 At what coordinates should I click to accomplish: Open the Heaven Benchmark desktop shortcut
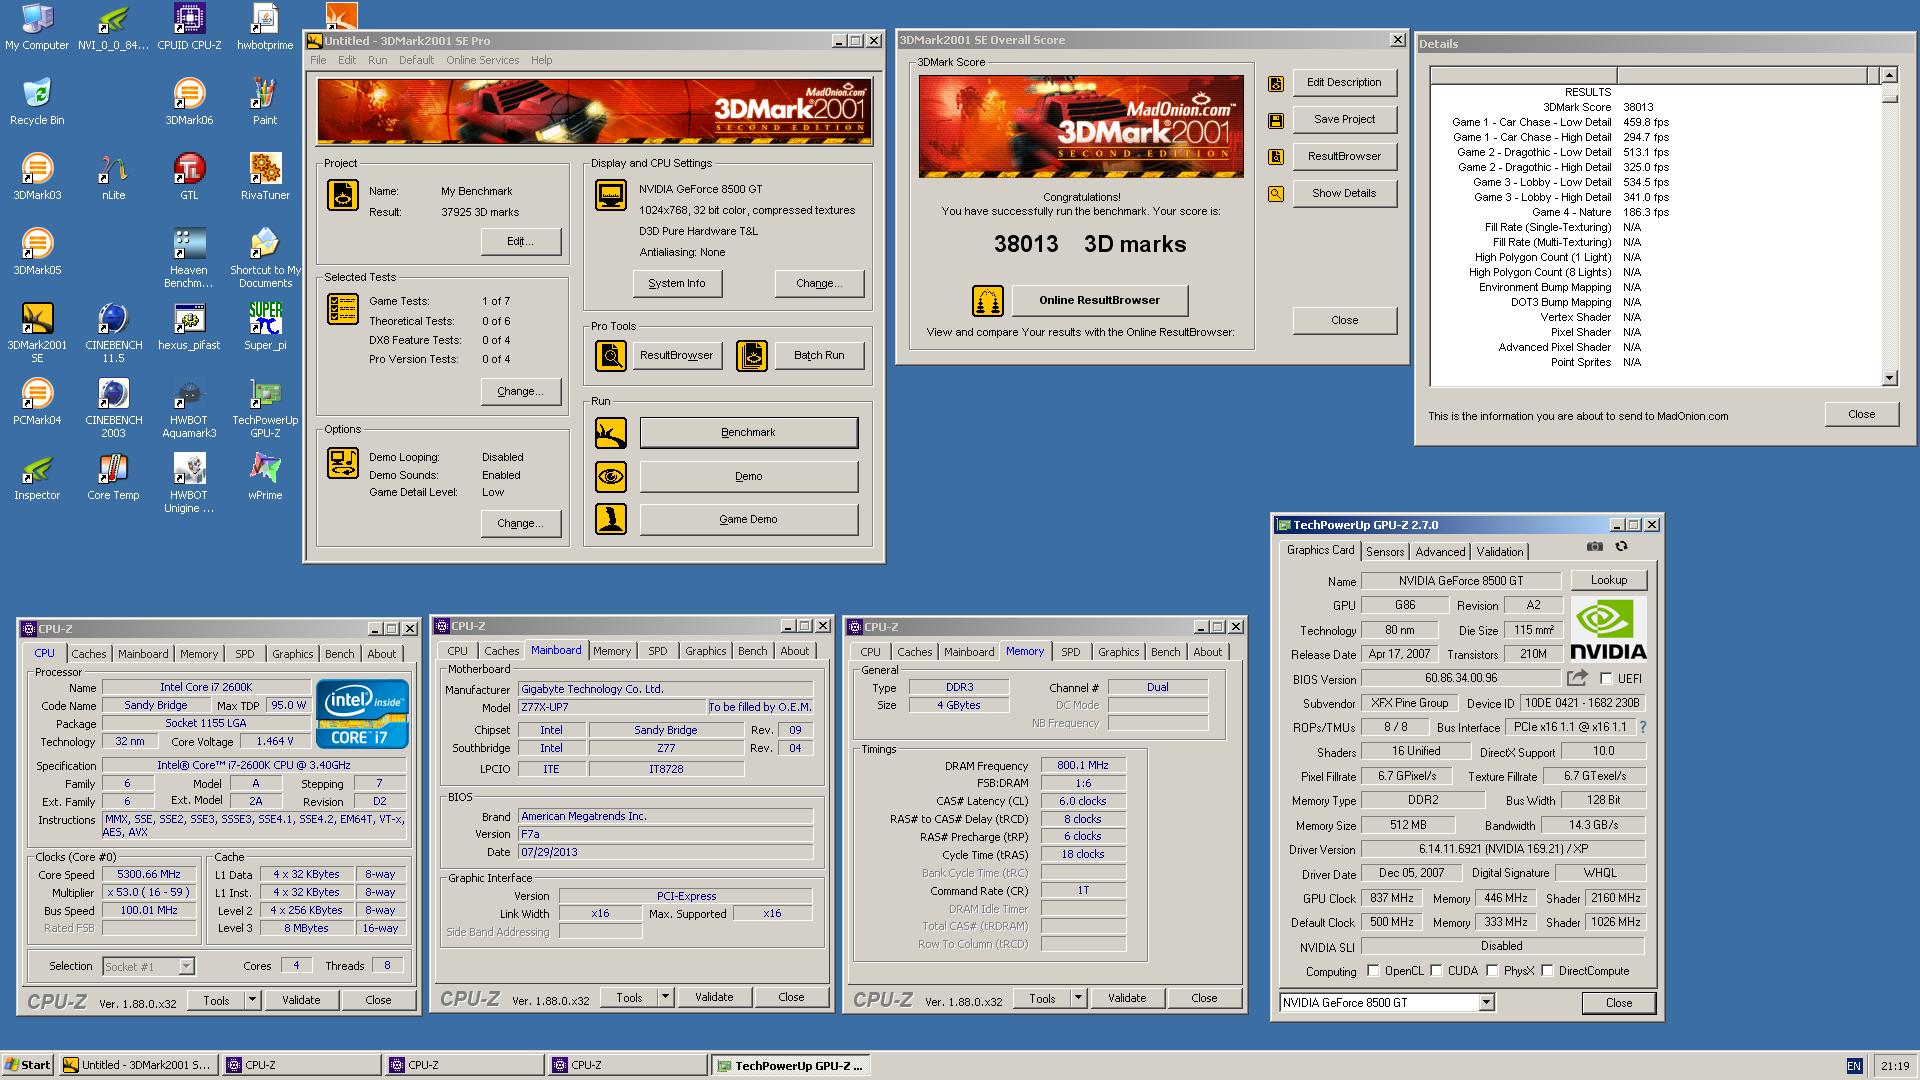(189, 258)
